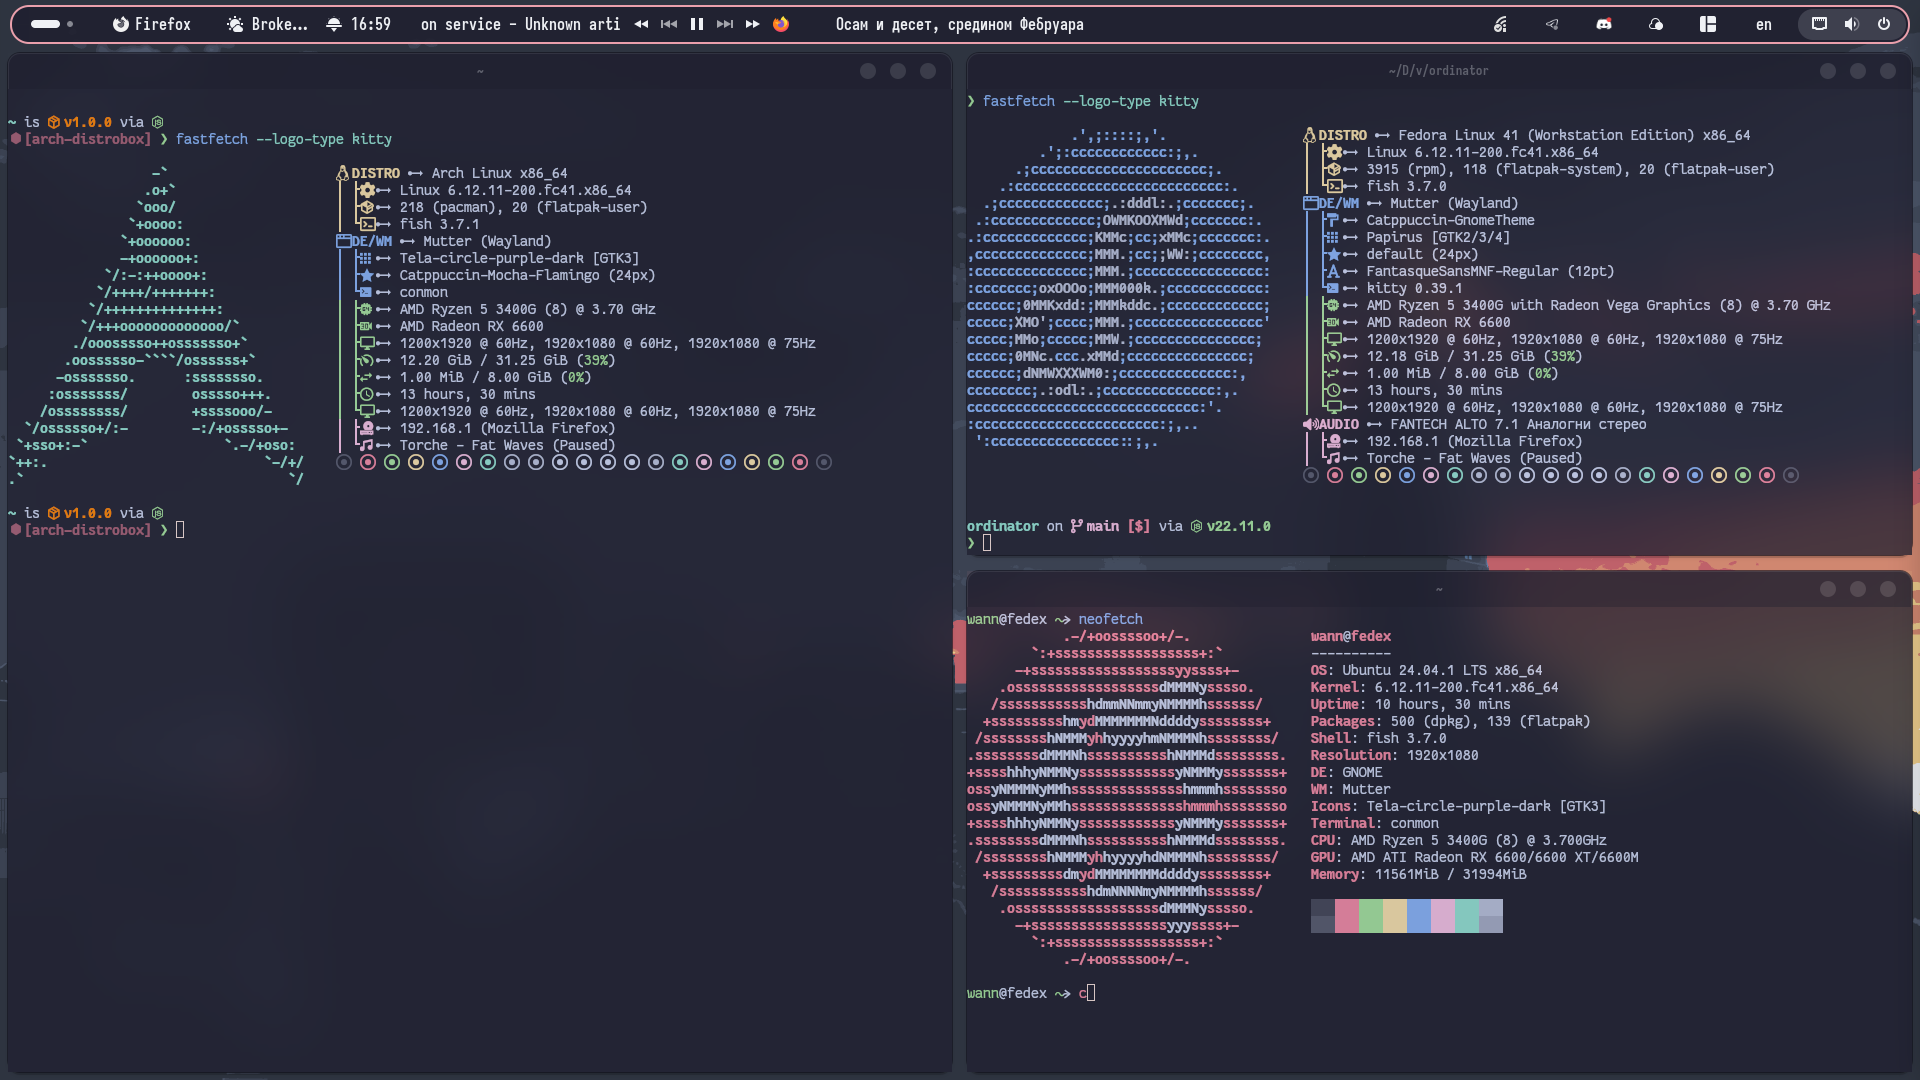Switch to the second workspace dot

click(x=70, y=24)
